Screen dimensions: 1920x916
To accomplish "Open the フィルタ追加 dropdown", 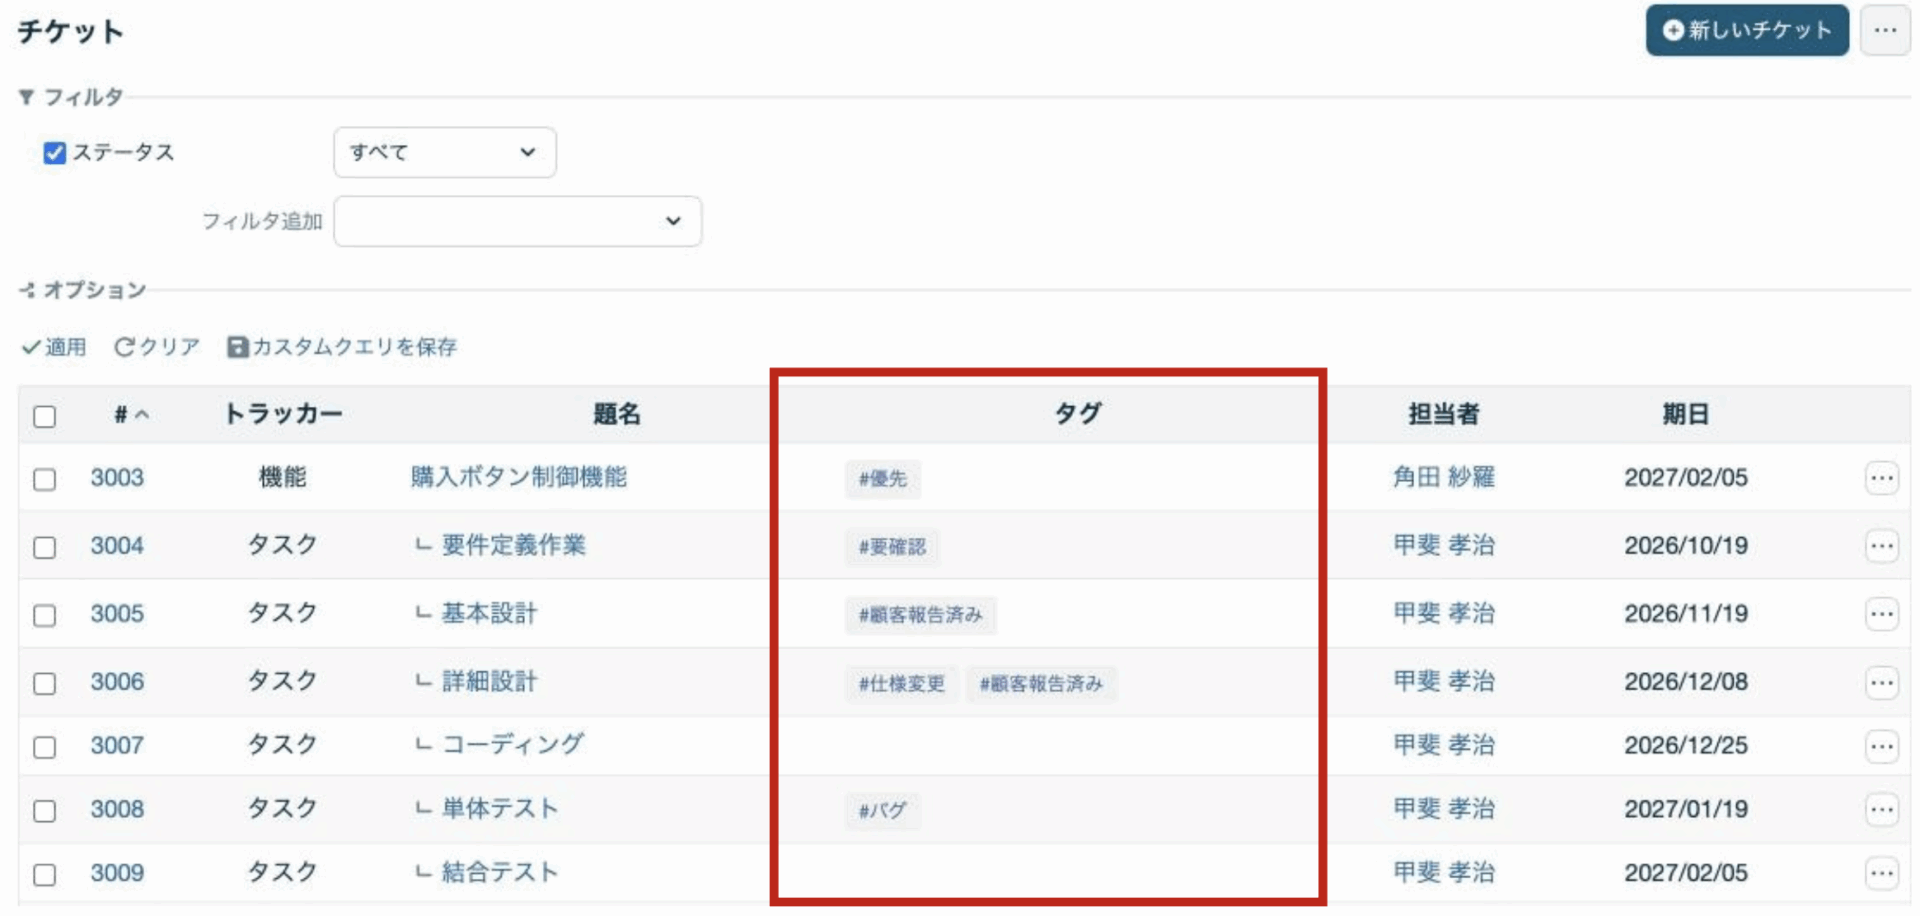I will [517, 221].
